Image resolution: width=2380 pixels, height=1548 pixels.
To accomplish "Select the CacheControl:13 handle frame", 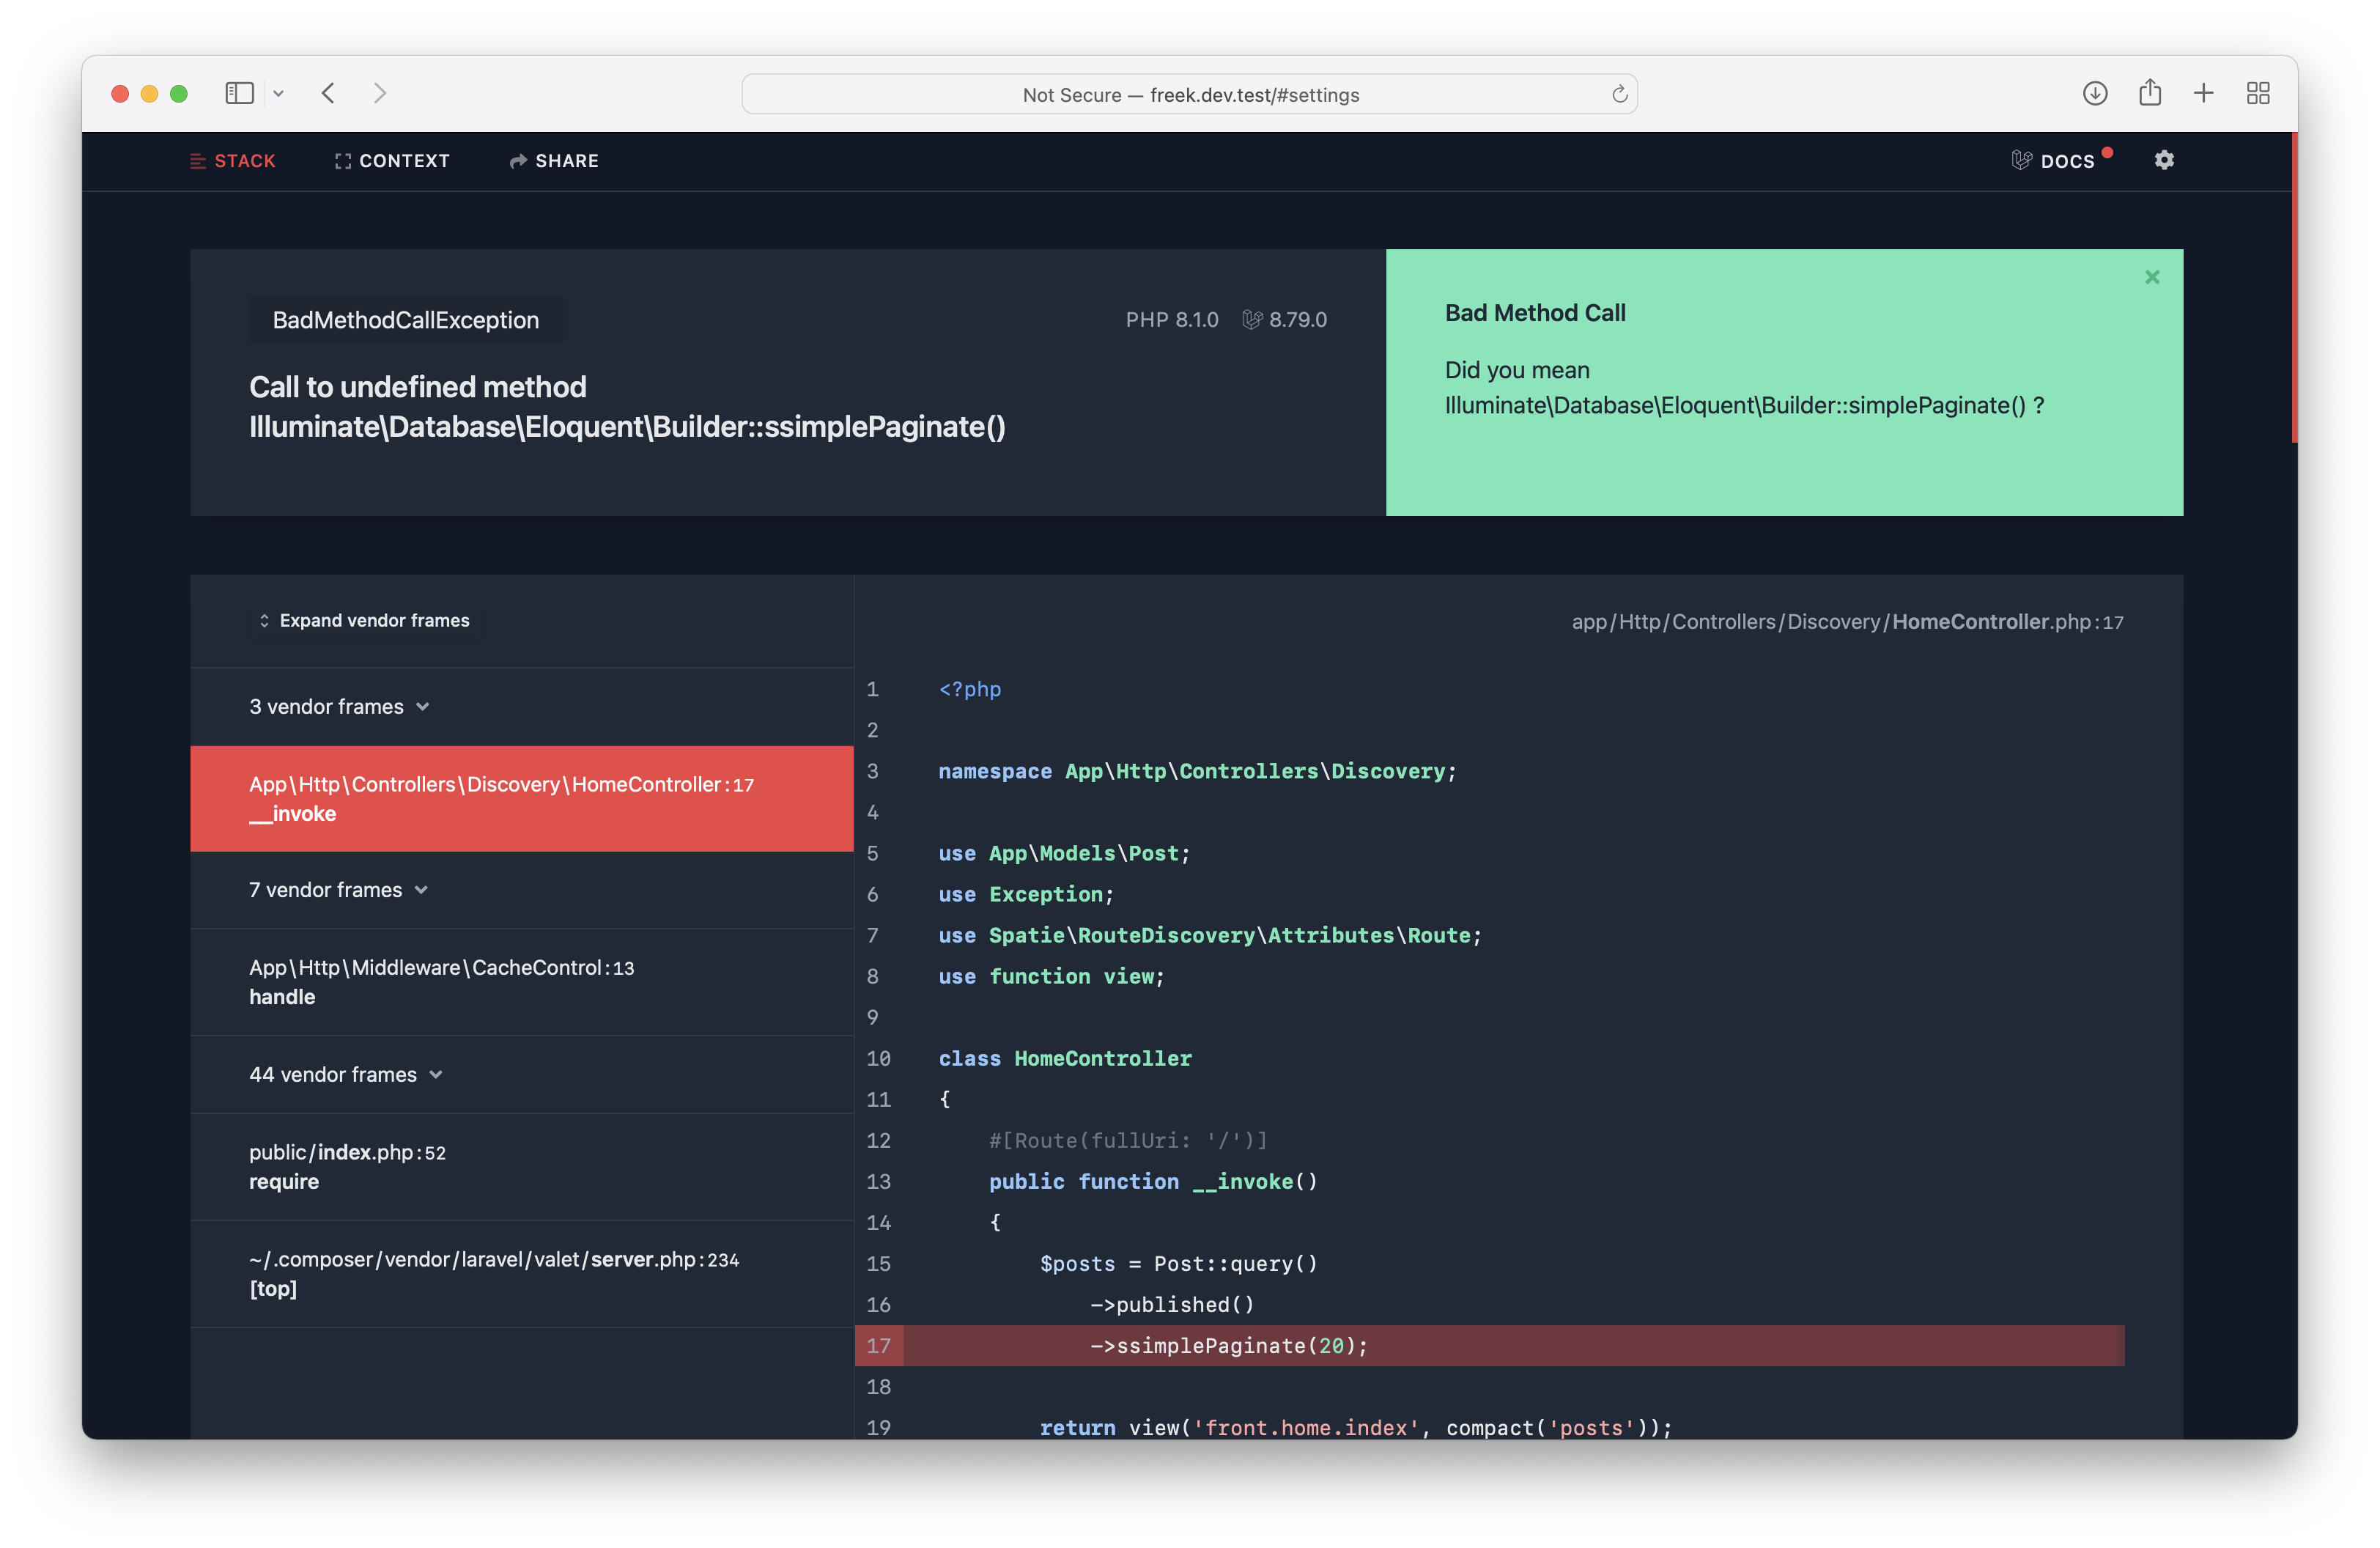I will click(522, 982).
